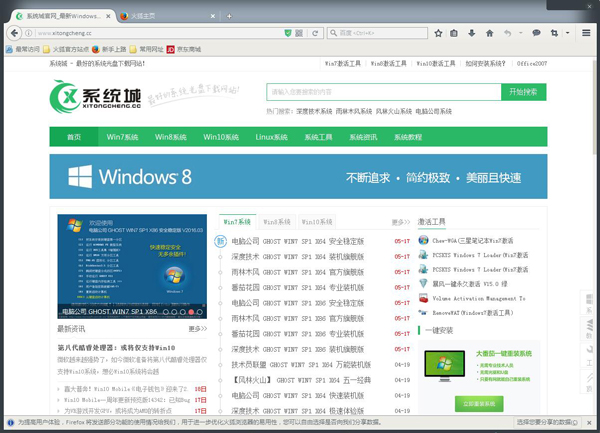Go back using the browser back arrow
Image resolution: width=600 pixels, height=433 pixels.
click(x=14, y=33)
